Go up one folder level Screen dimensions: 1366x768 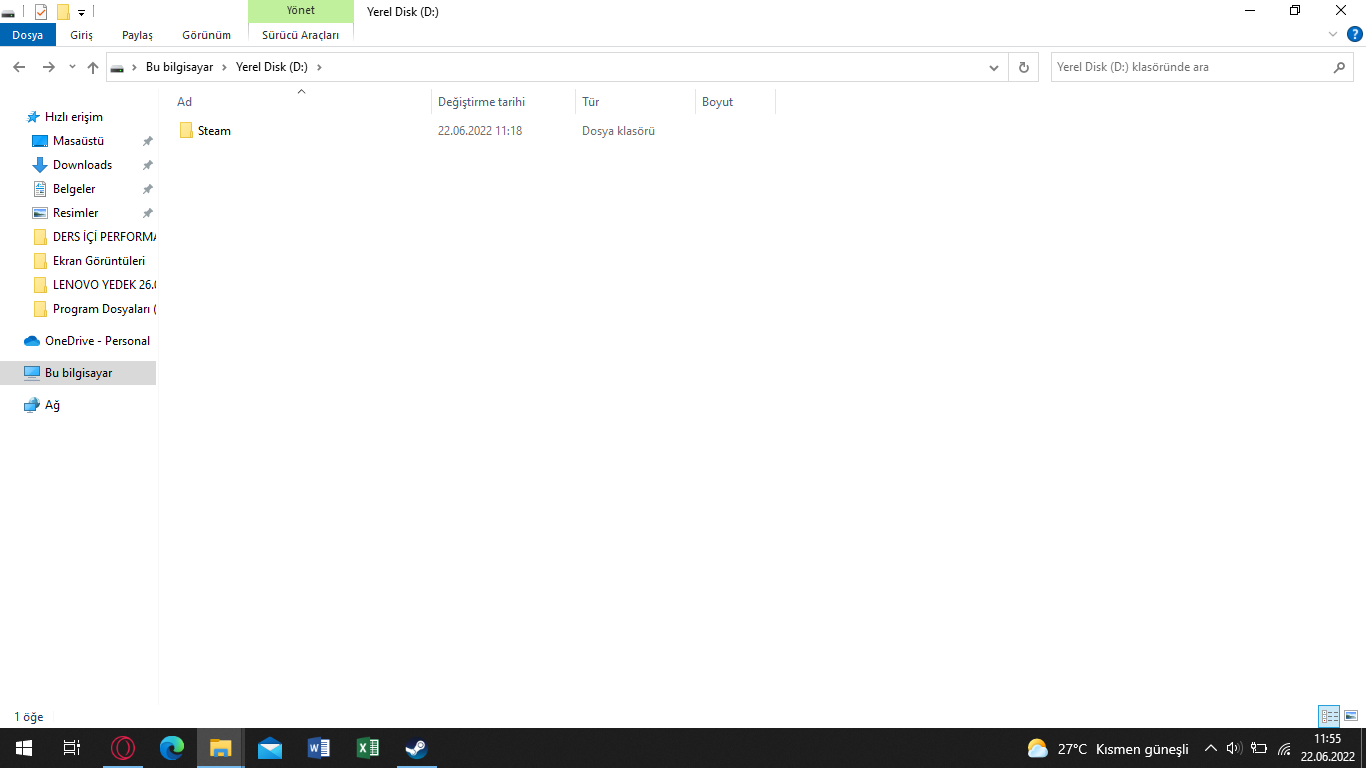pos(93,67)
